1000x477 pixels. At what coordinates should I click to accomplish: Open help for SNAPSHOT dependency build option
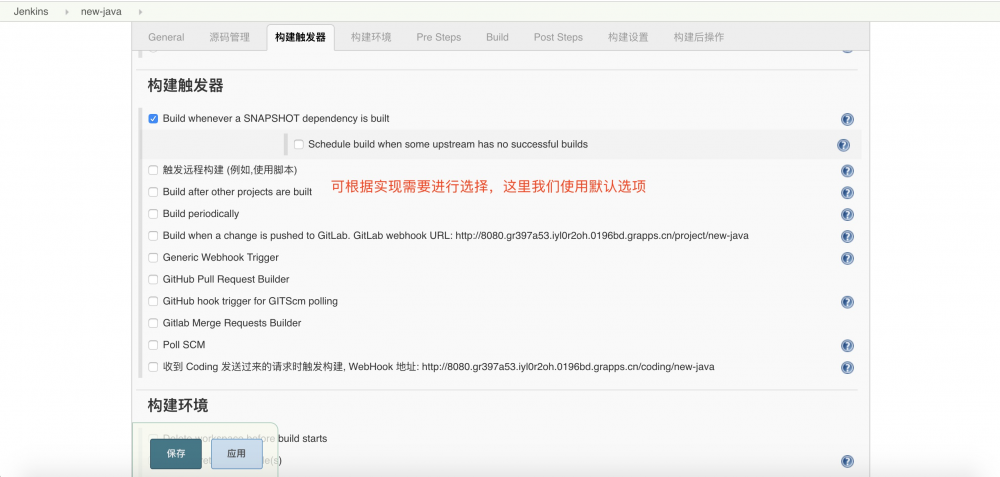click(x=847, y=119)
